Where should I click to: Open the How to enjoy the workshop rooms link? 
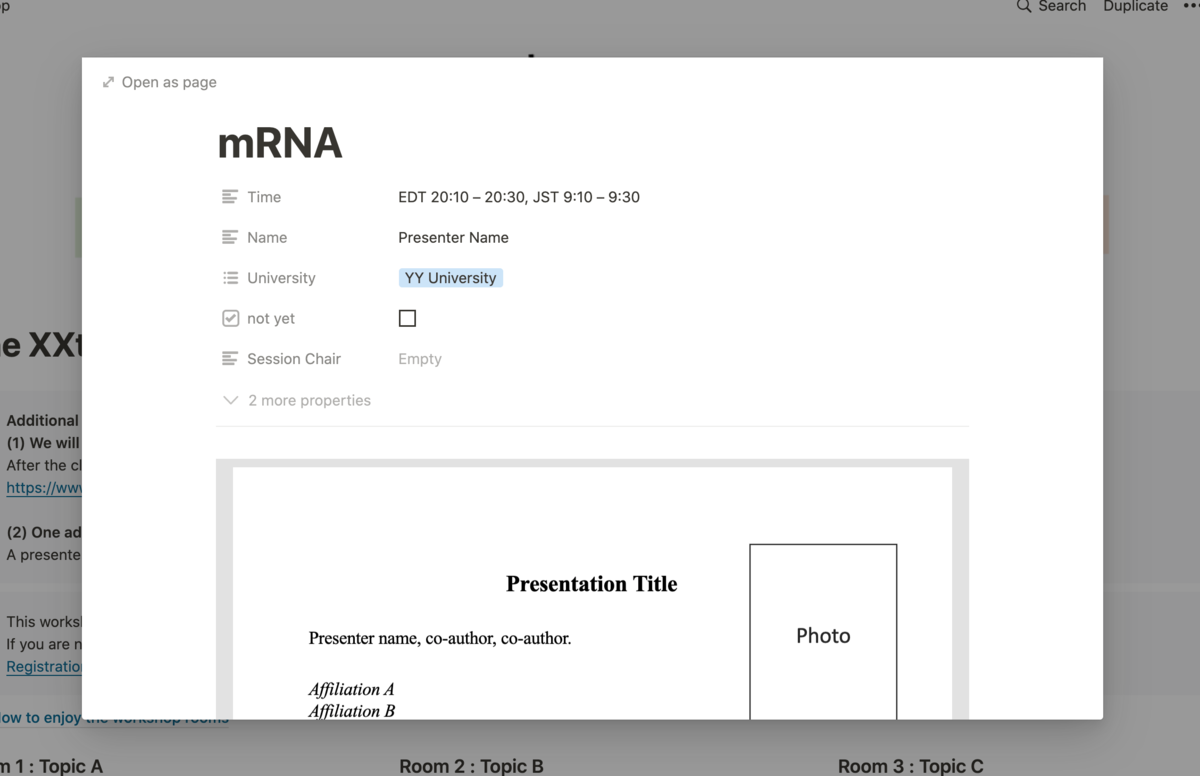pyautogui.click(x=113, y=718)
